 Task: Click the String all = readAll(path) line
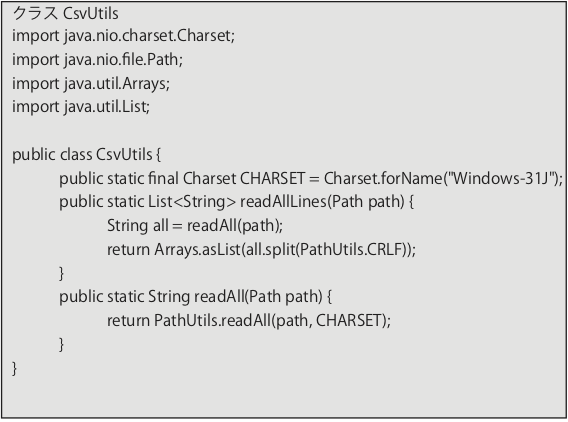[195, 226]
